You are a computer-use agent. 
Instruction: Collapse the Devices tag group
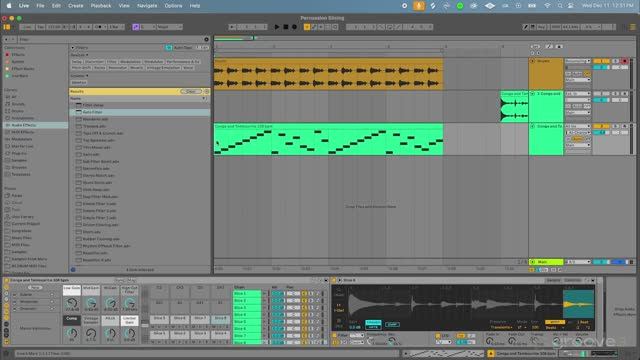tap(87, 55)
